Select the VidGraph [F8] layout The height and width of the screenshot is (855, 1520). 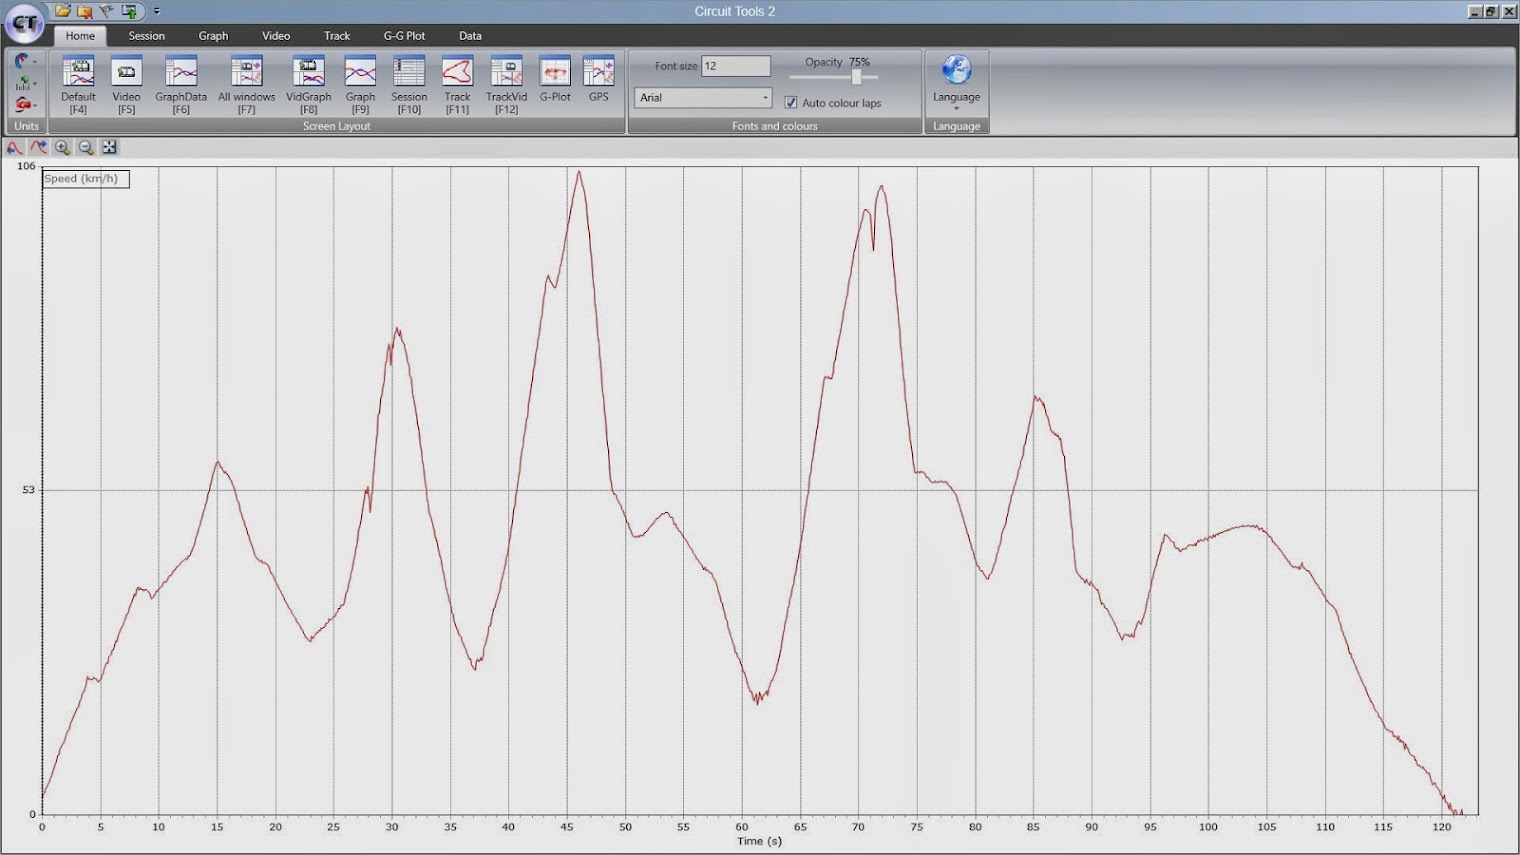tap(308, 86)
